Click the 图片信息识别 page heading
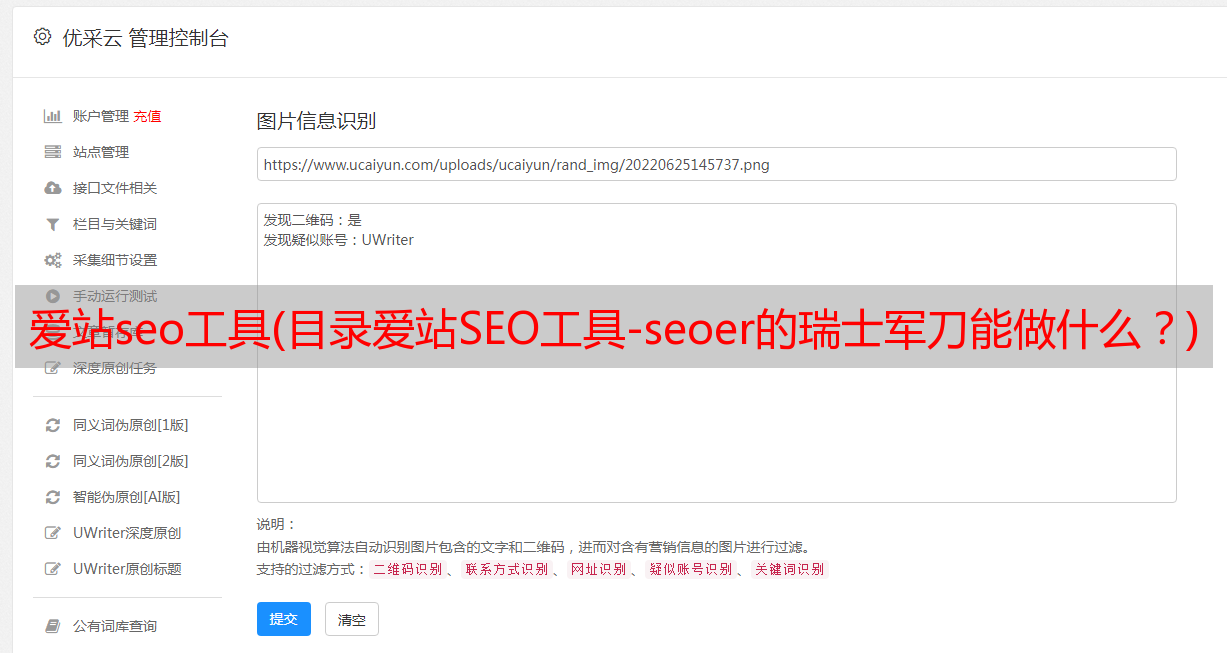 click(x=316, y=121)
